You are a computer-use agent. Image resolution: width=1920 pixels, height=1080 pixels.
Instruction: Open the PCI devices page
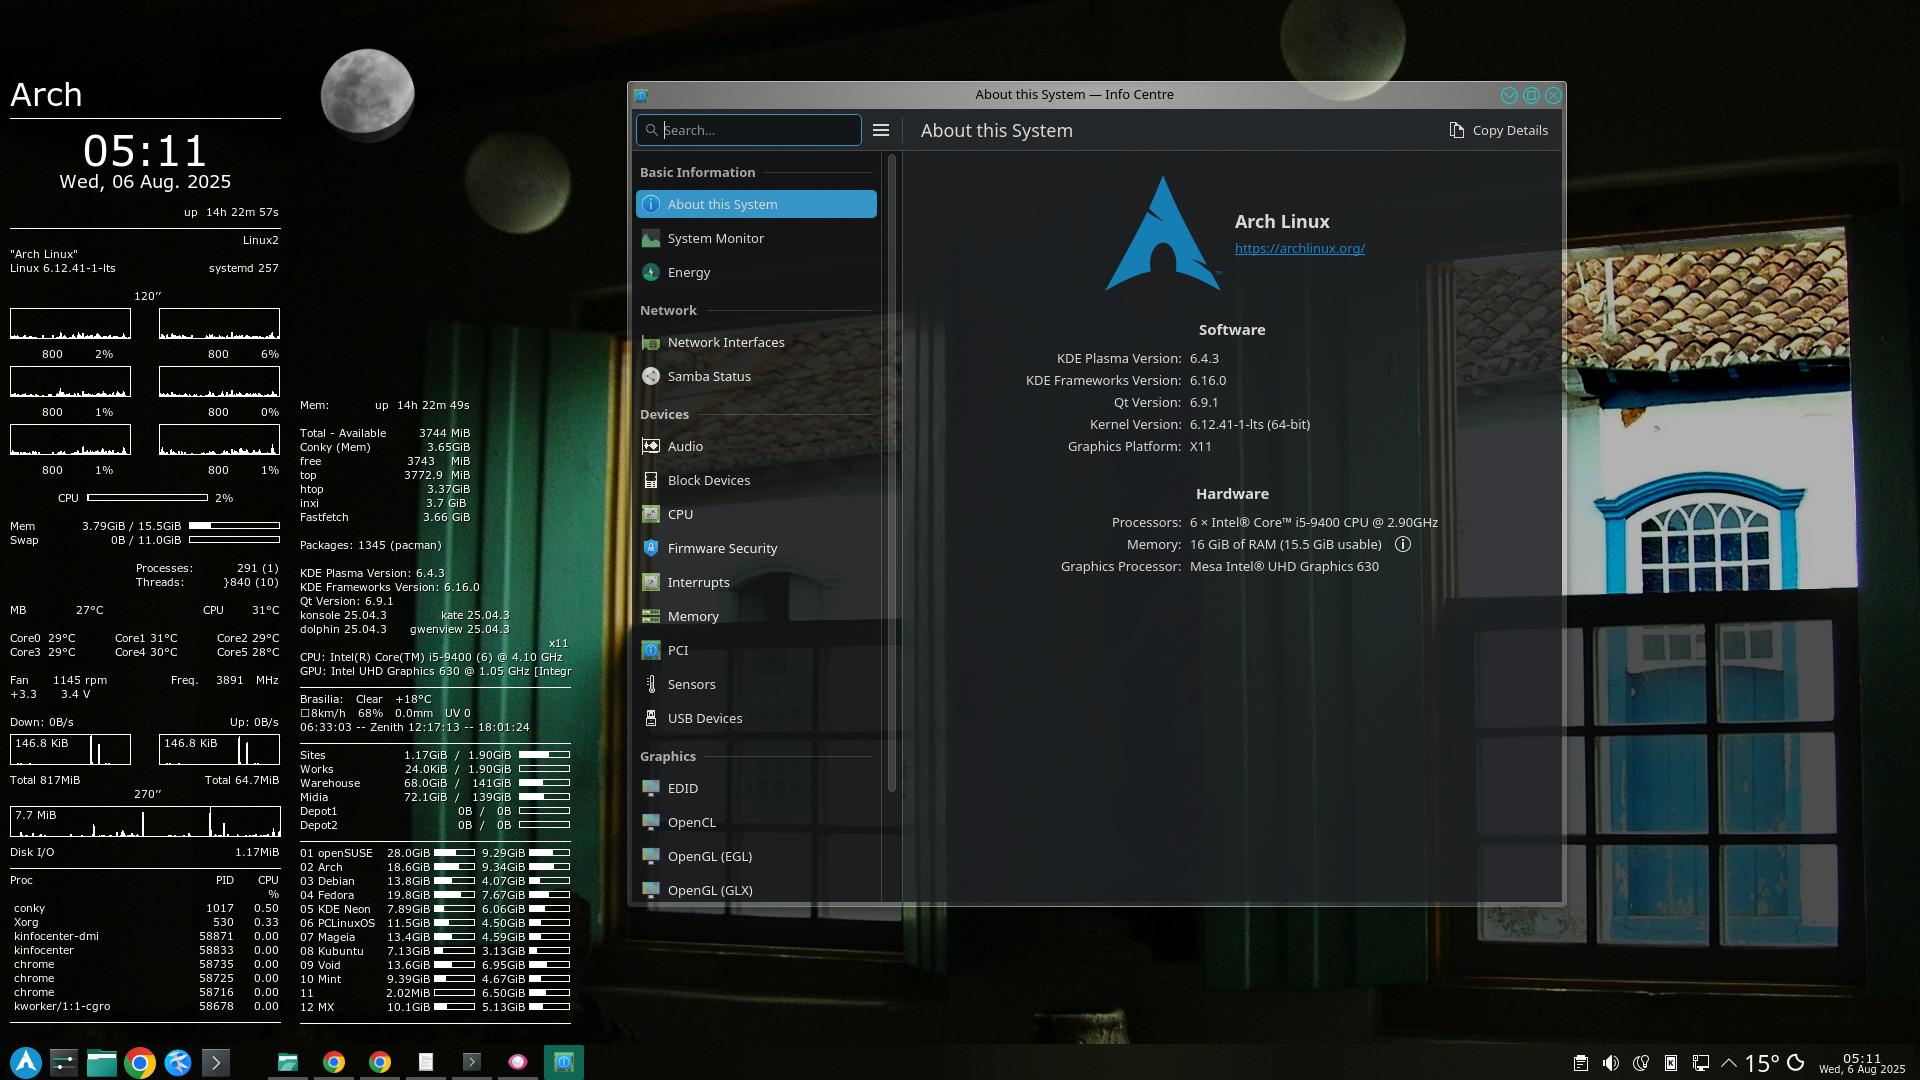756,650
